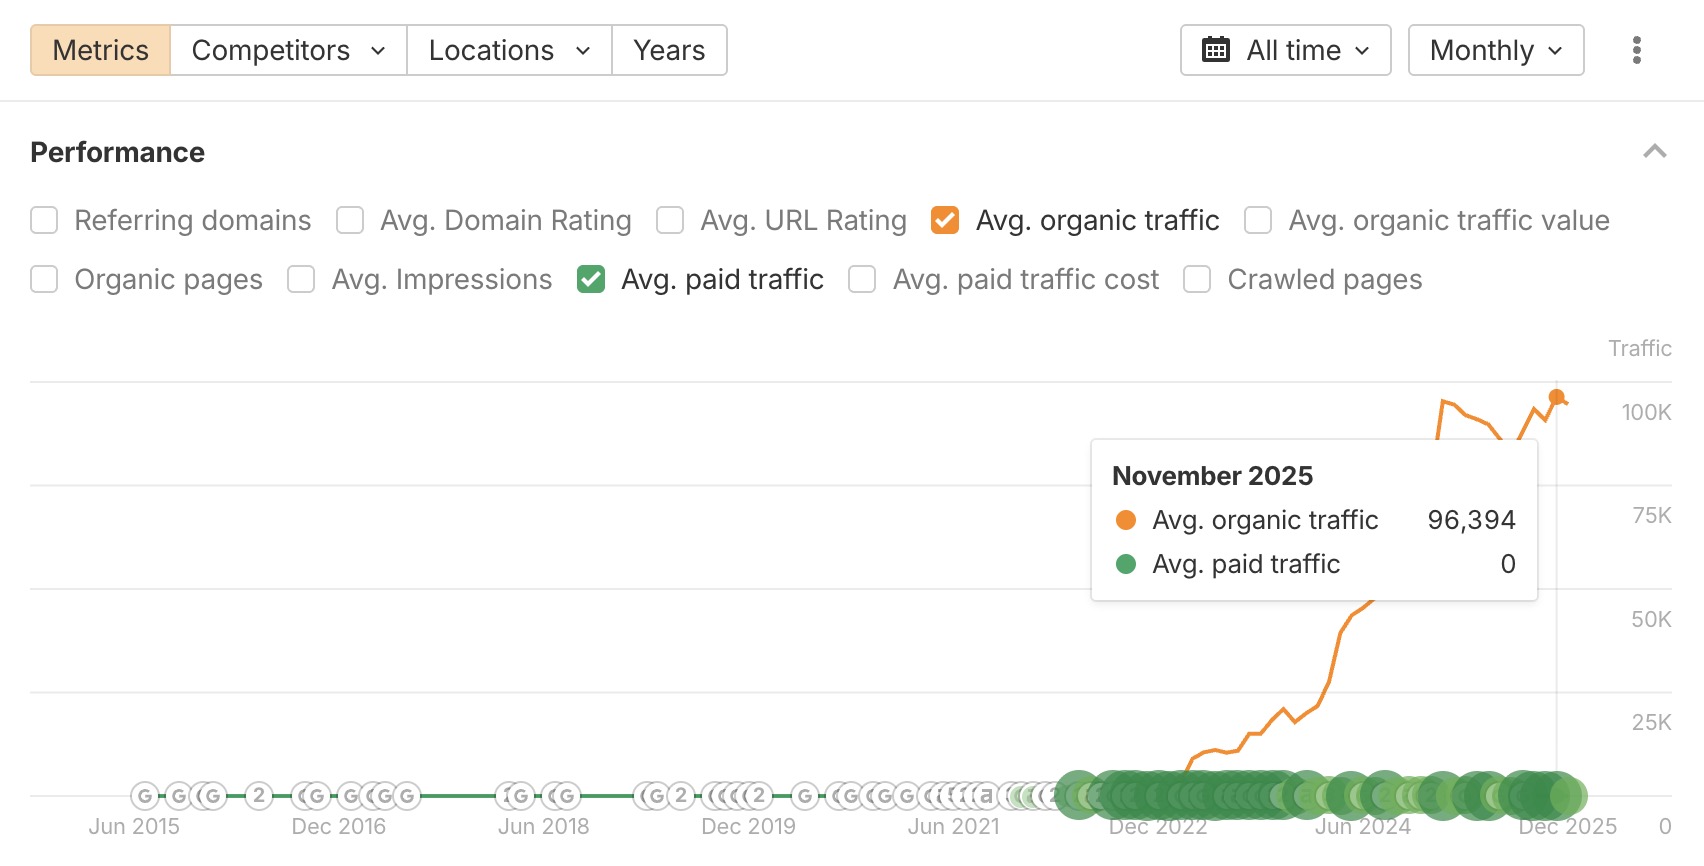Click the "a" annotation marker on timeline
This screenshot has height=866, width=1704.
[986, 796]
